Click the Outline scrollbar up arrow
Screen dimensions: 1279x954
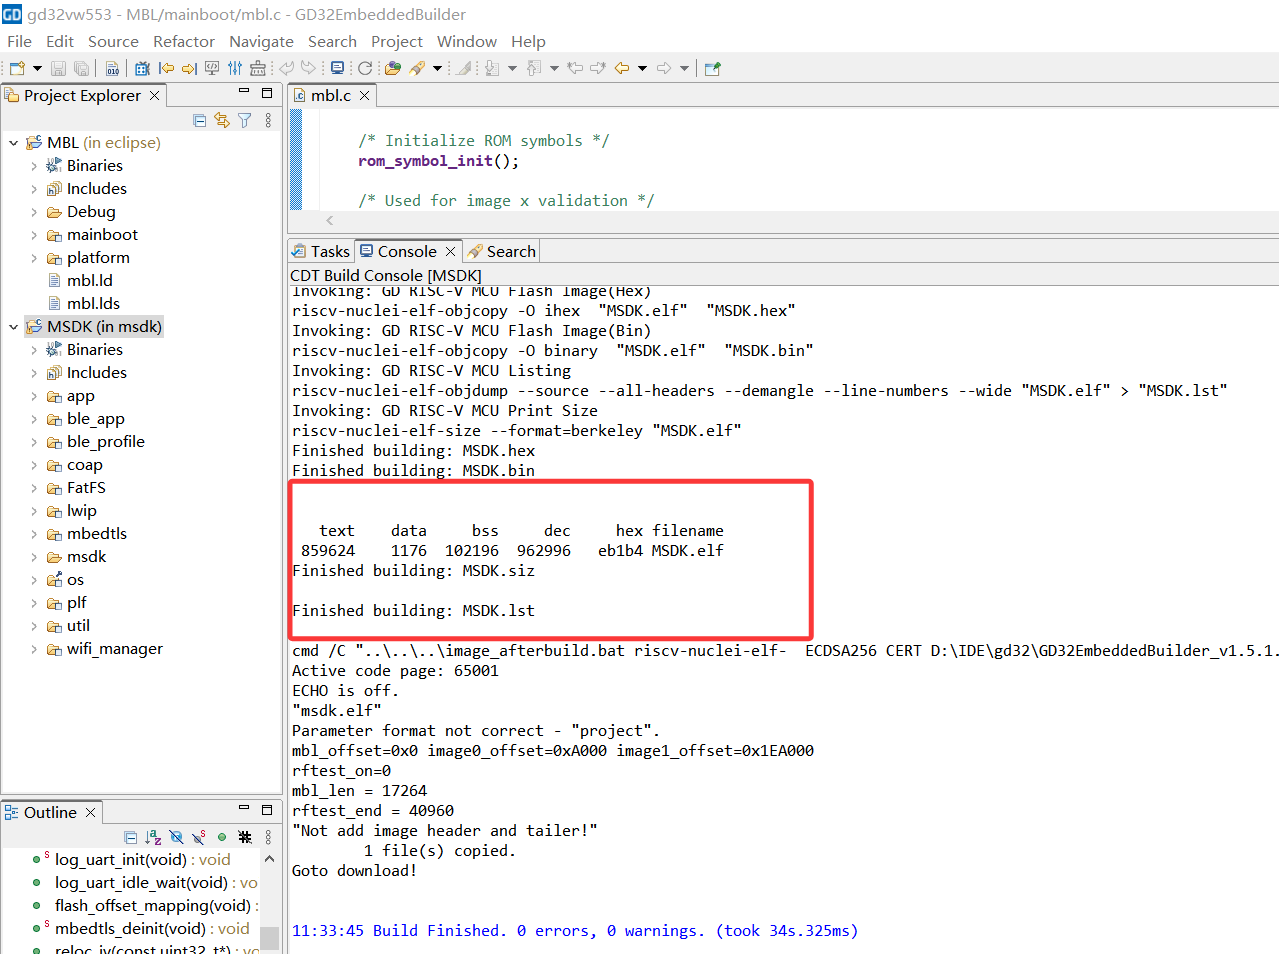coord(269,859)
